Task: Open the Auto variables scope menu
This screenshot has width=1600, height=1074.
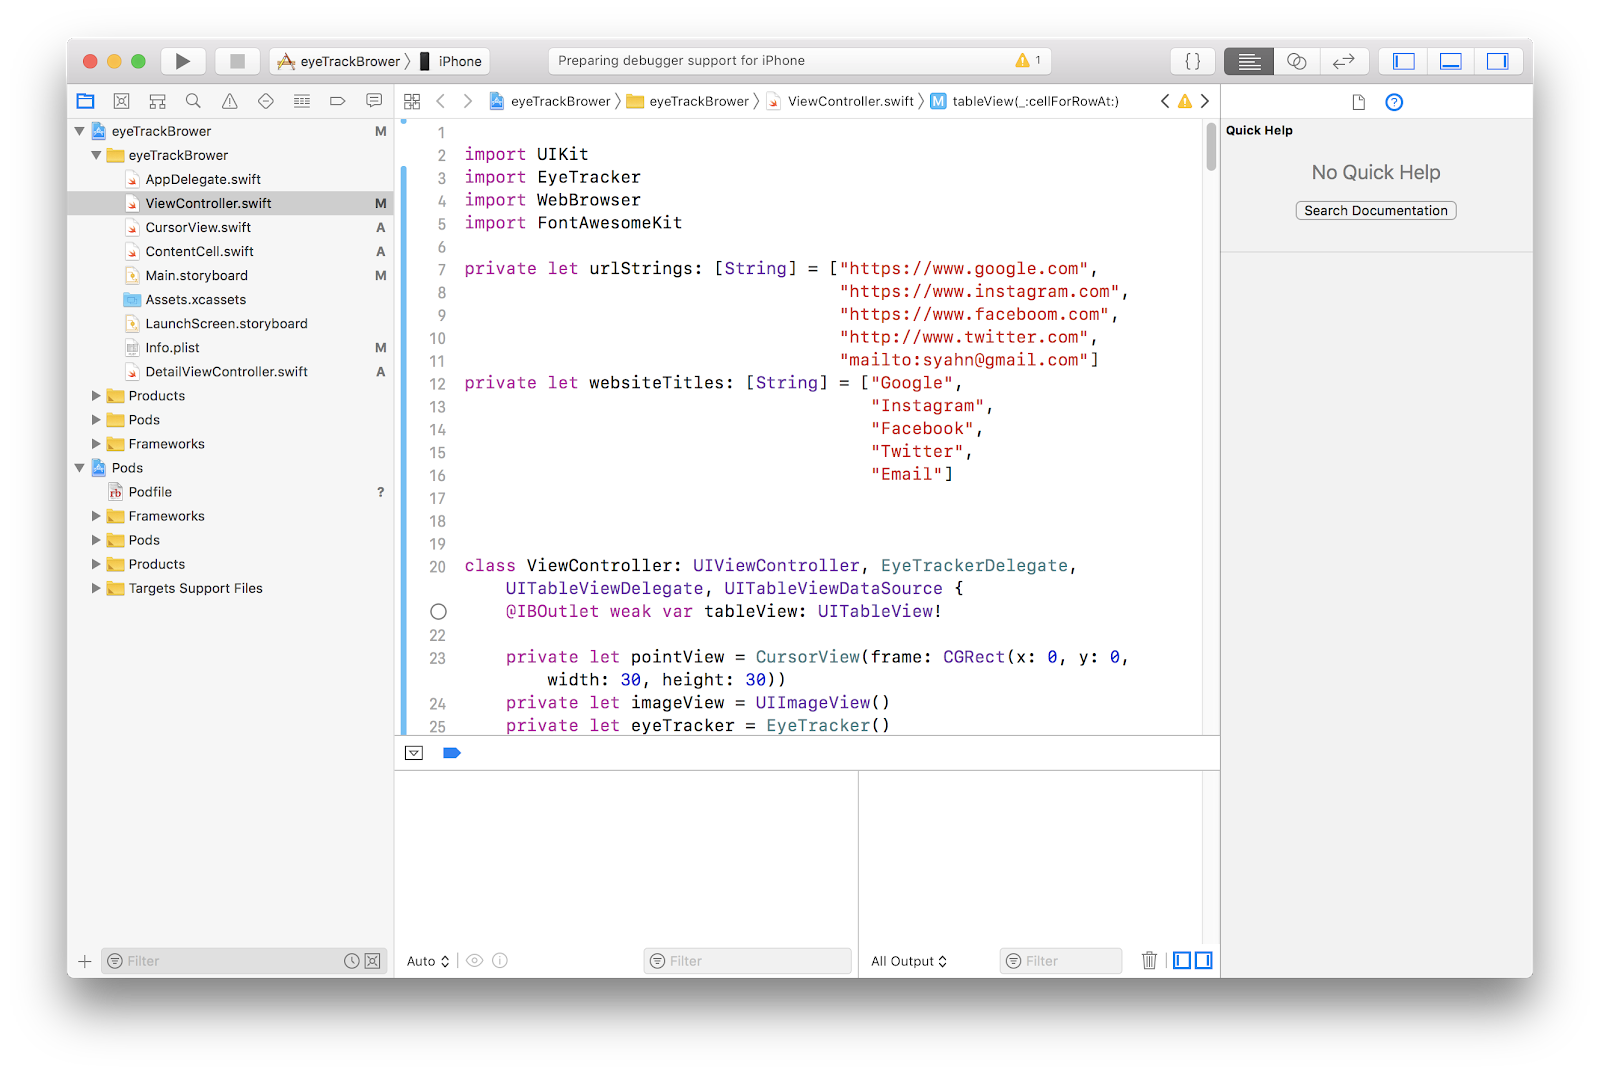Action: pos(428,961)
